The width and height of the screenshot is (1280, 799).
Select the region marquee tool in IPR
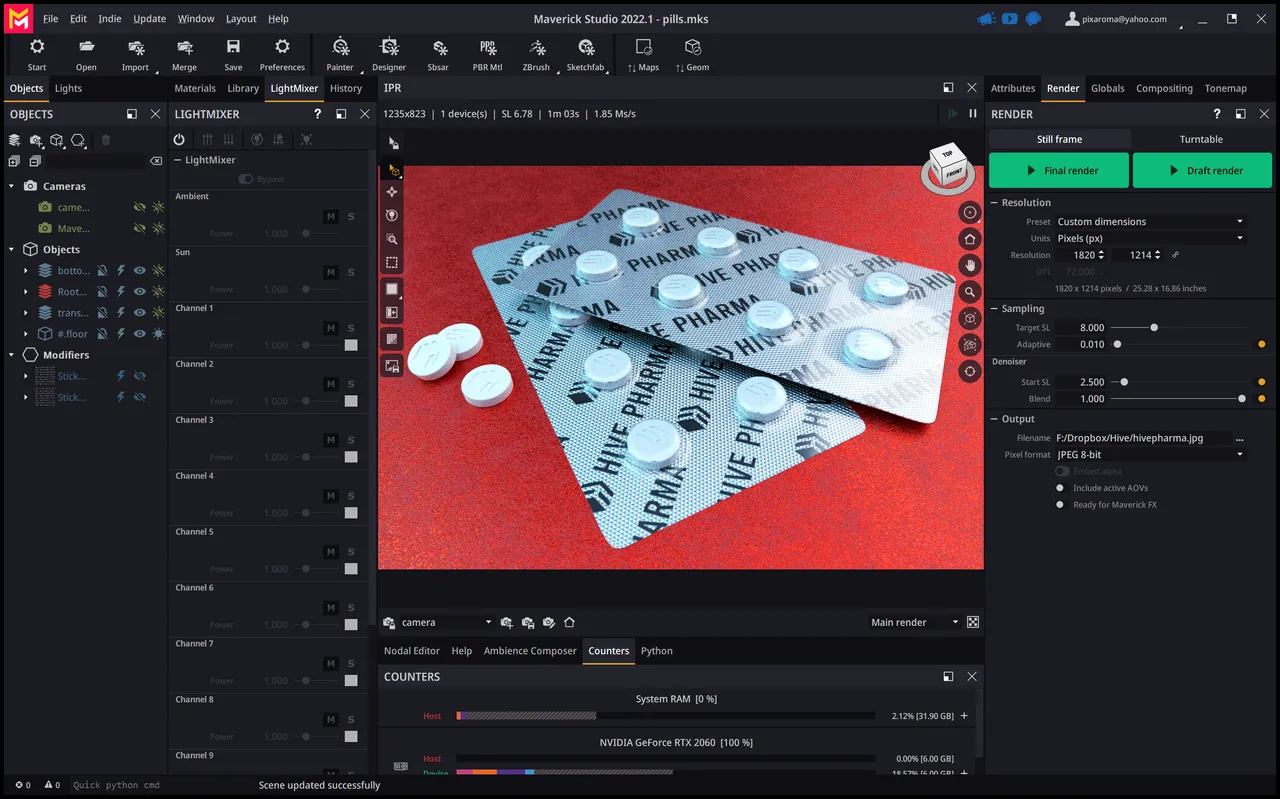coord(392,263)
